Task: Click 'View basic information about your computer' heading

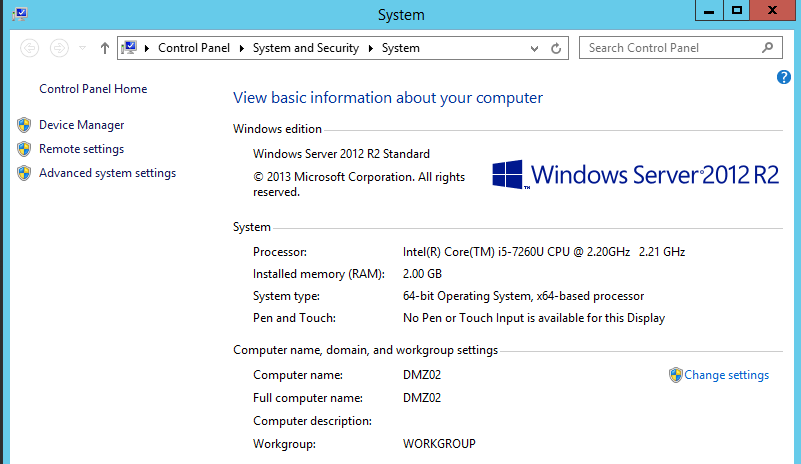Action: 388,98
